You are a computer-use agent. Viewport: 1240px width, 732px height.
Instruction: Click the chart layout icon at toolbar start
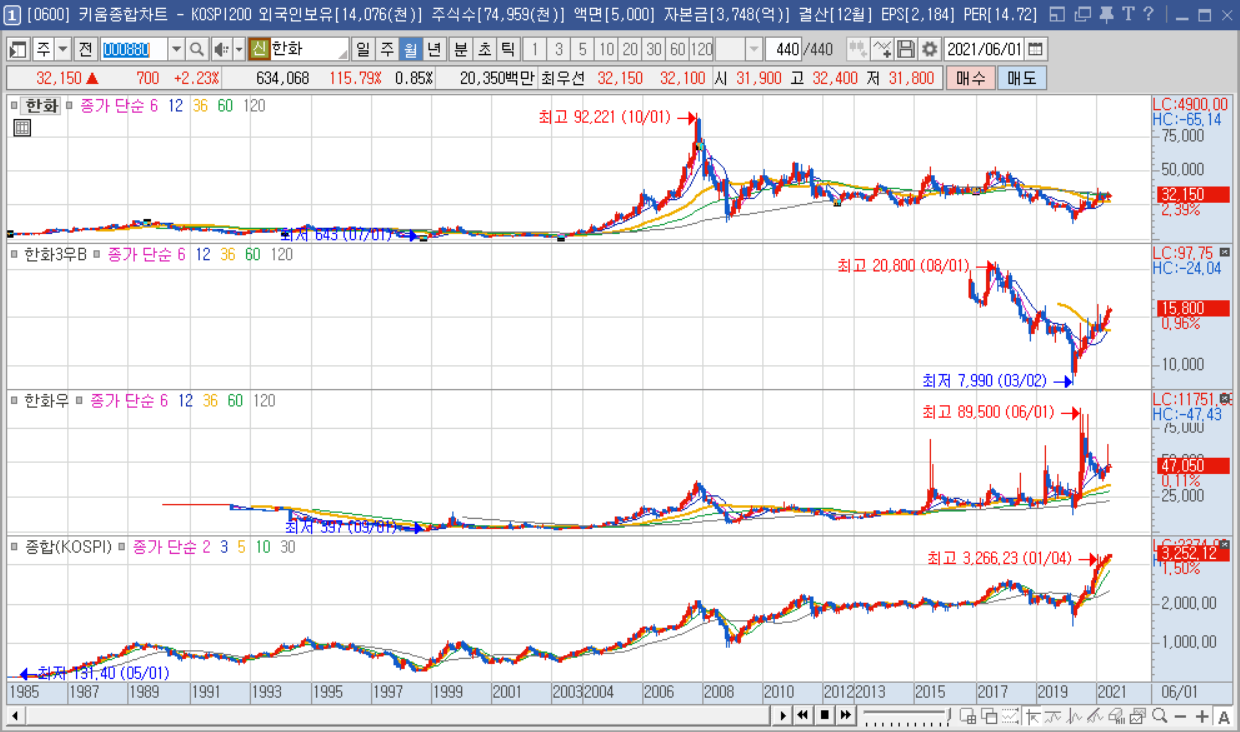click(x=19, y=49)
